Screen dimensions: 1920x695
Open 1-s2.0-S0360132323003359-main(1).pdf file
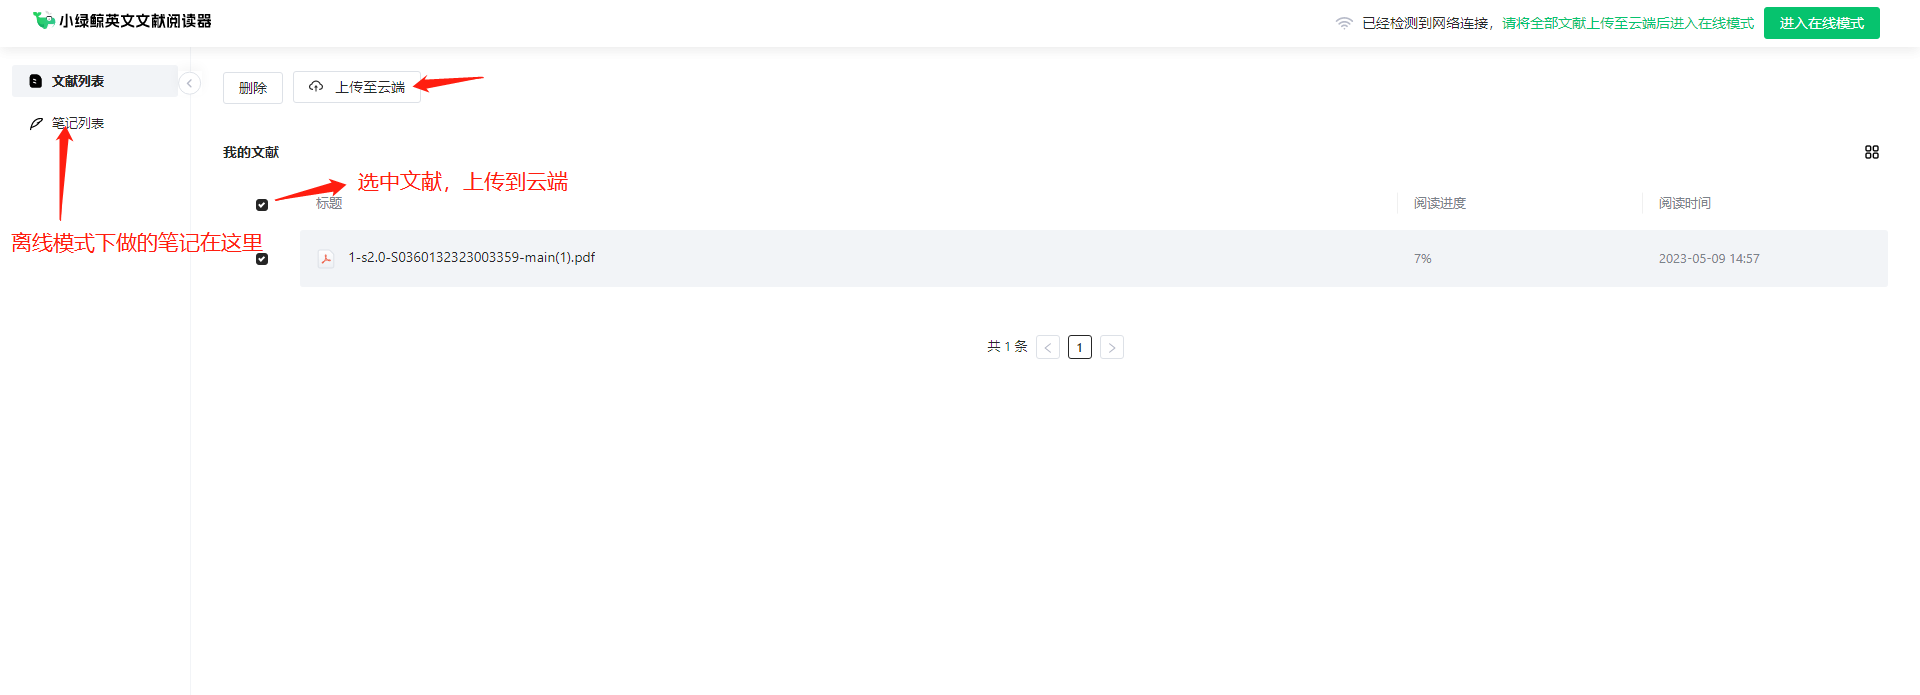471,257
